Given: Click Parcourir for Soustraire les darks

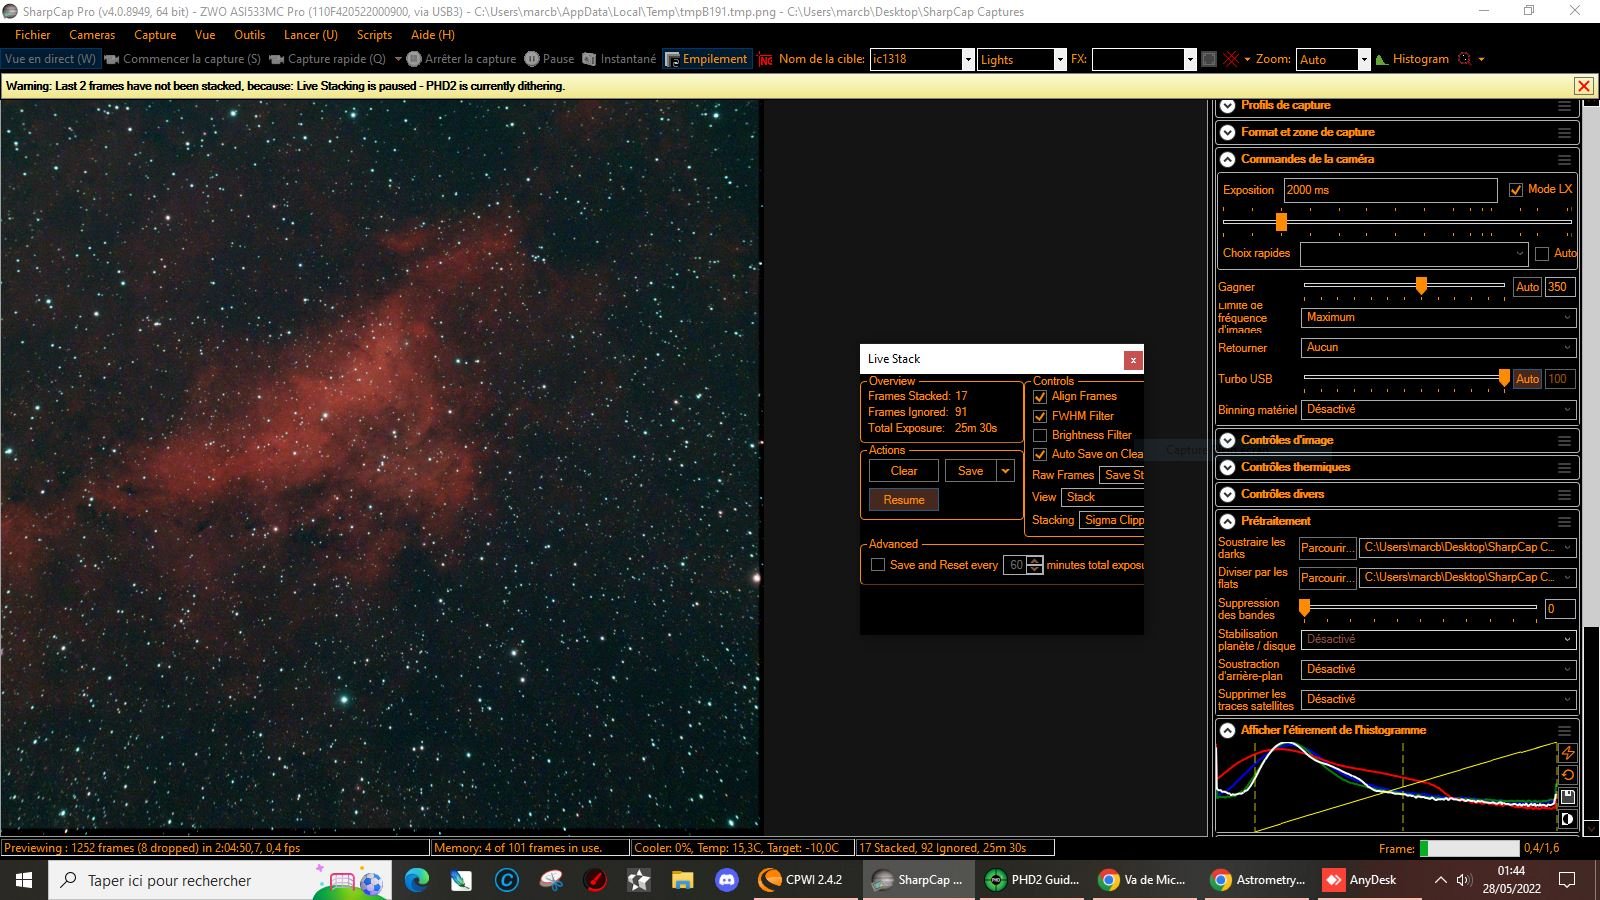Looking at the screenshot, I should pos(1327,548).
